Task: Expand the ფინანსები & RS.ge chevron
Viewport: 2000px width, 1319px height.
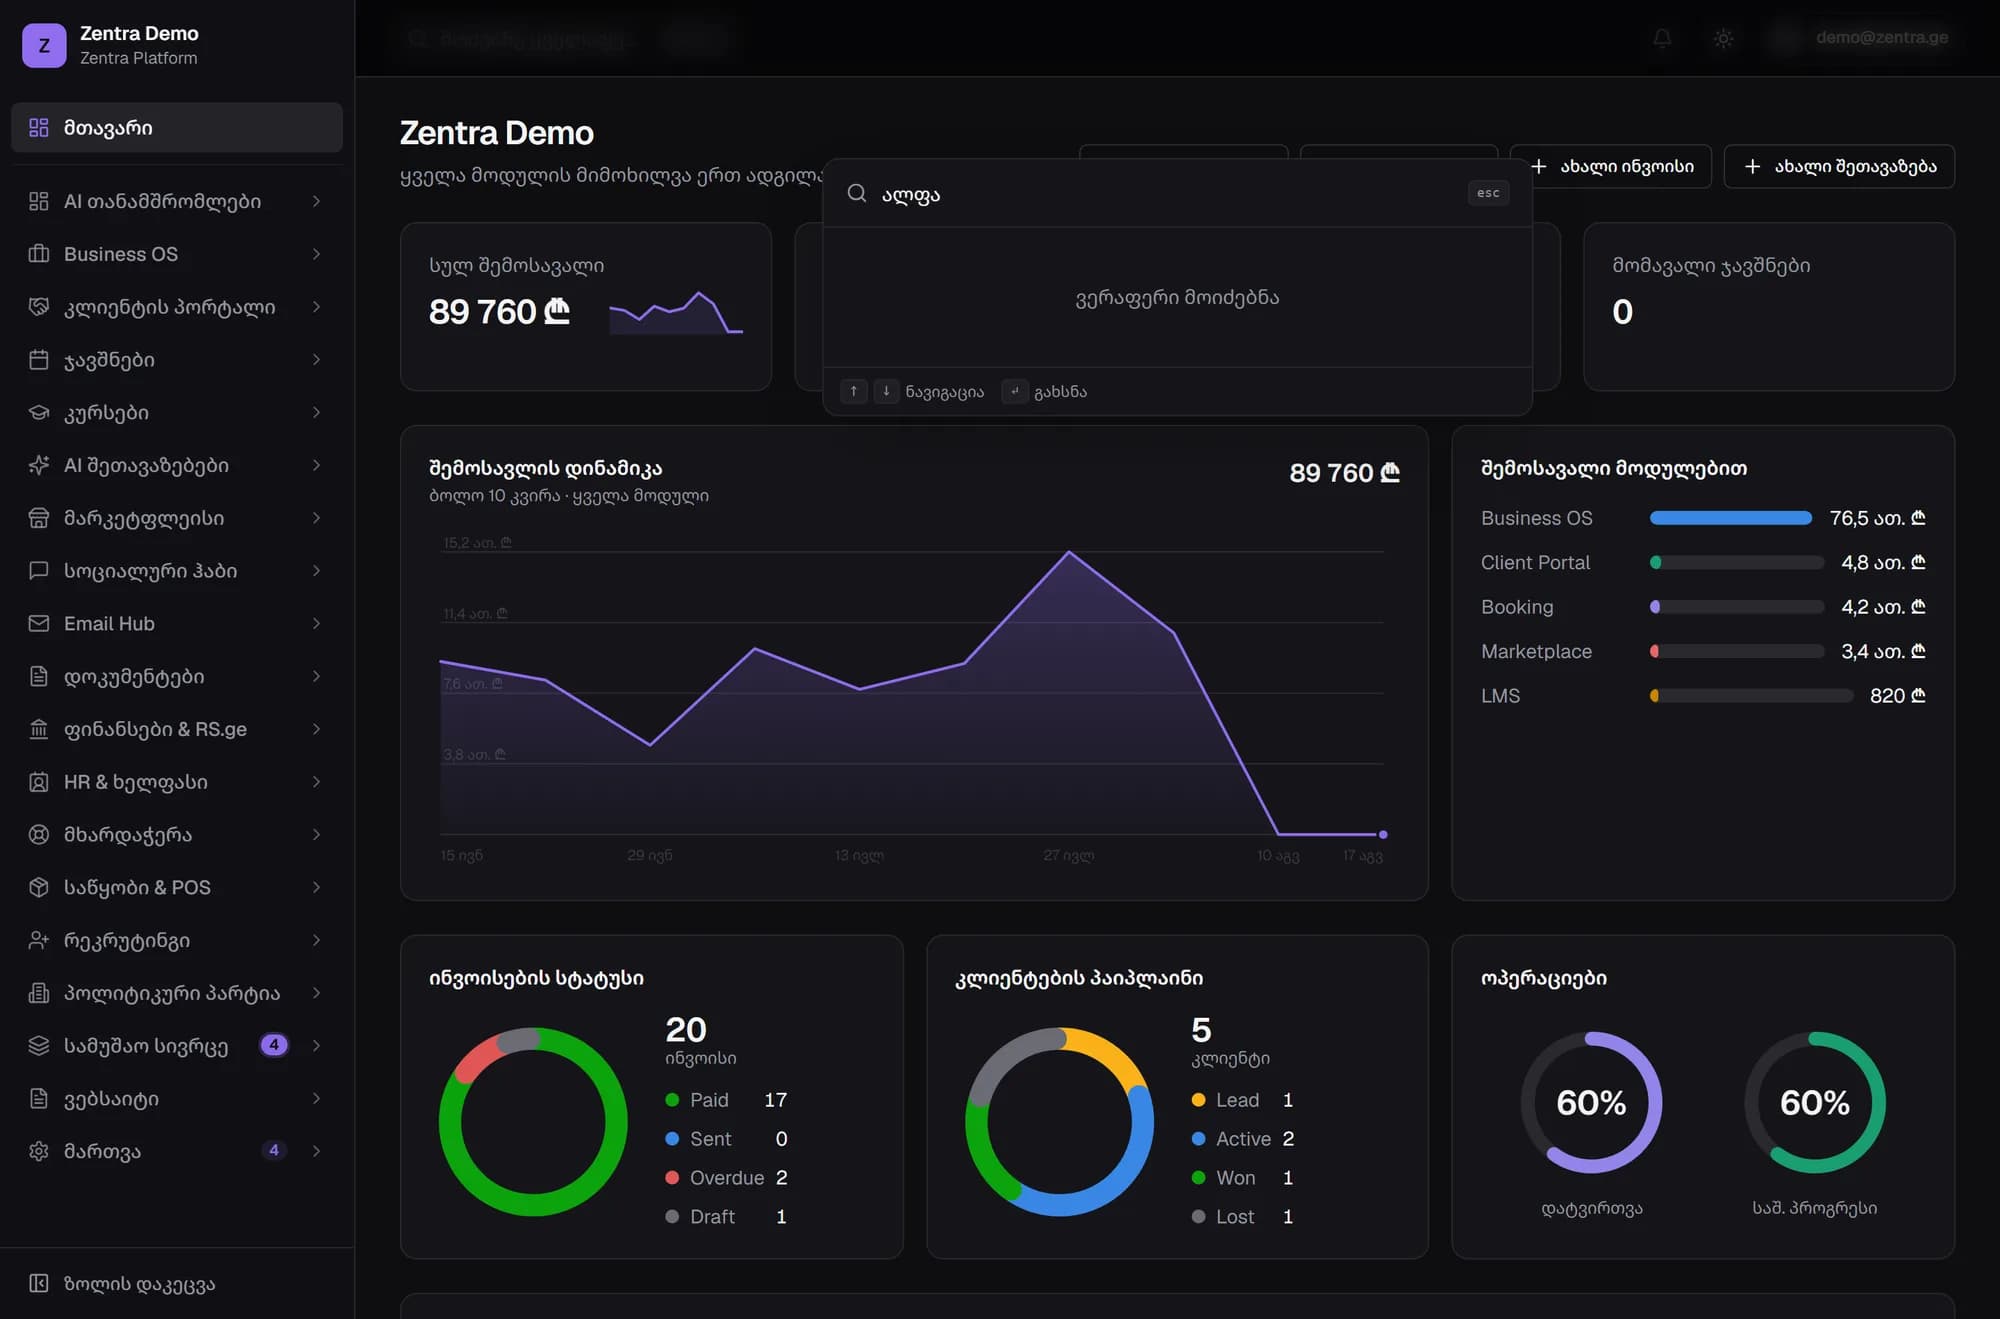Action: click(x=316, y=729)
